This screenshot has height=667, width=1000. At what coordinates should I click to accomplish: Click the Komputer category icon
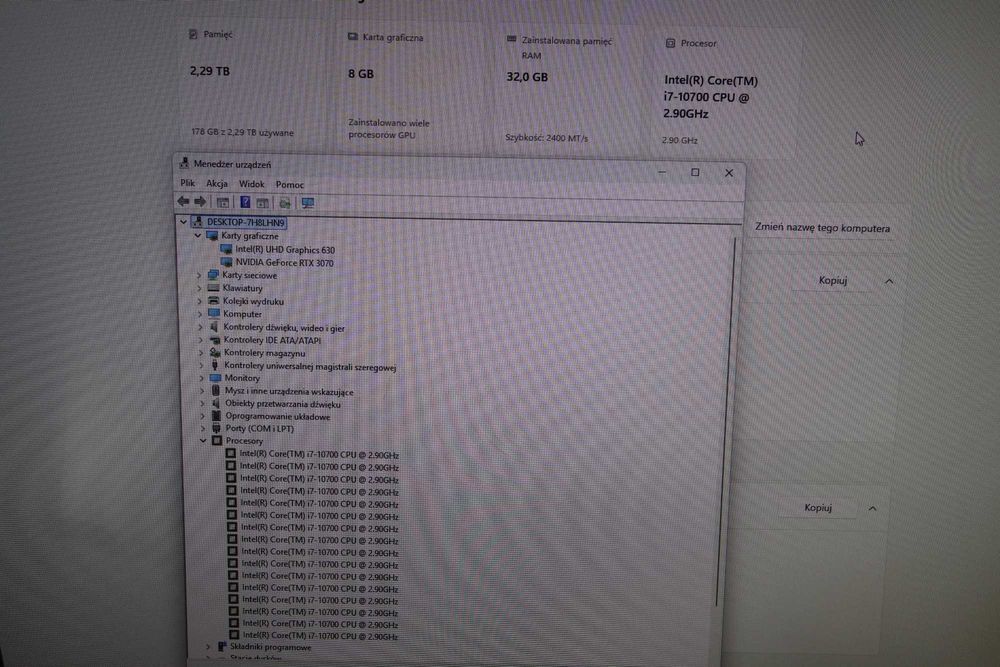click(x=214, y=313)
